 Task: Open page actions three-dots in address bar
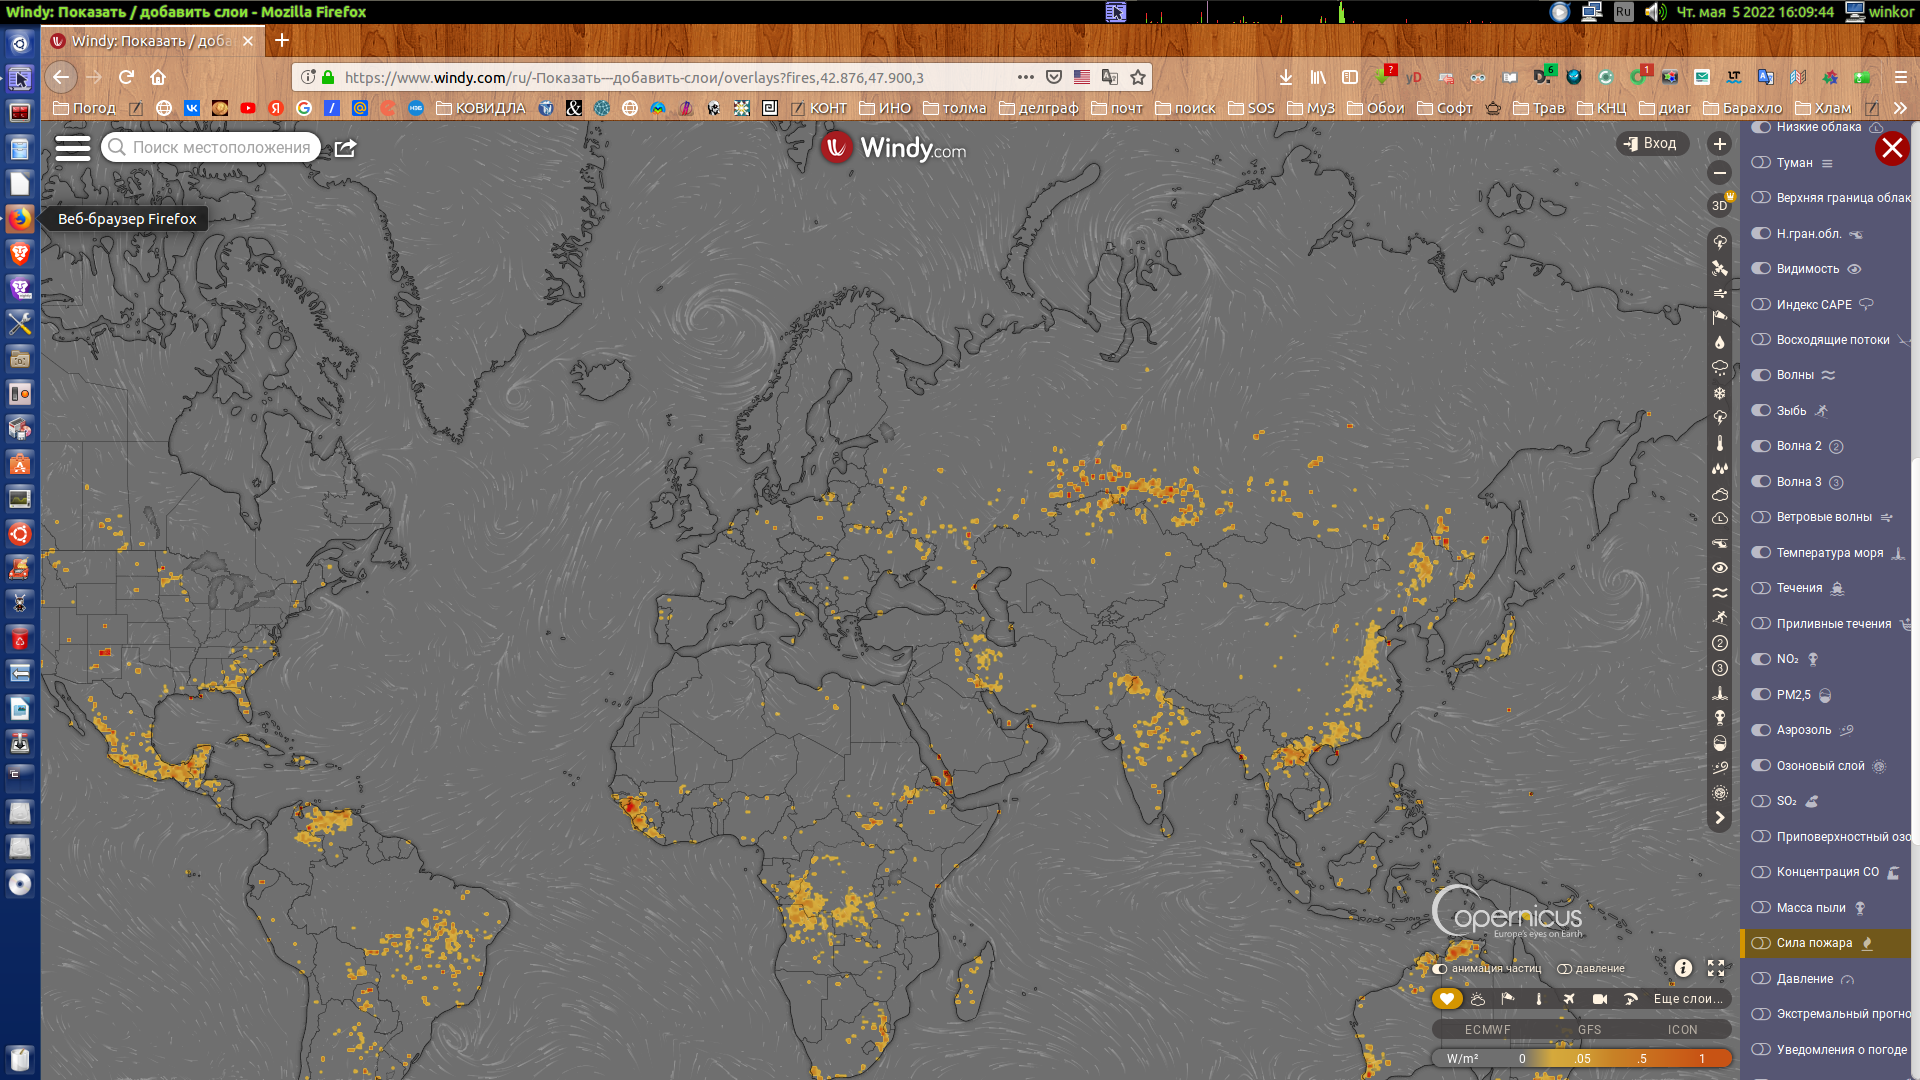(1026, 77)
